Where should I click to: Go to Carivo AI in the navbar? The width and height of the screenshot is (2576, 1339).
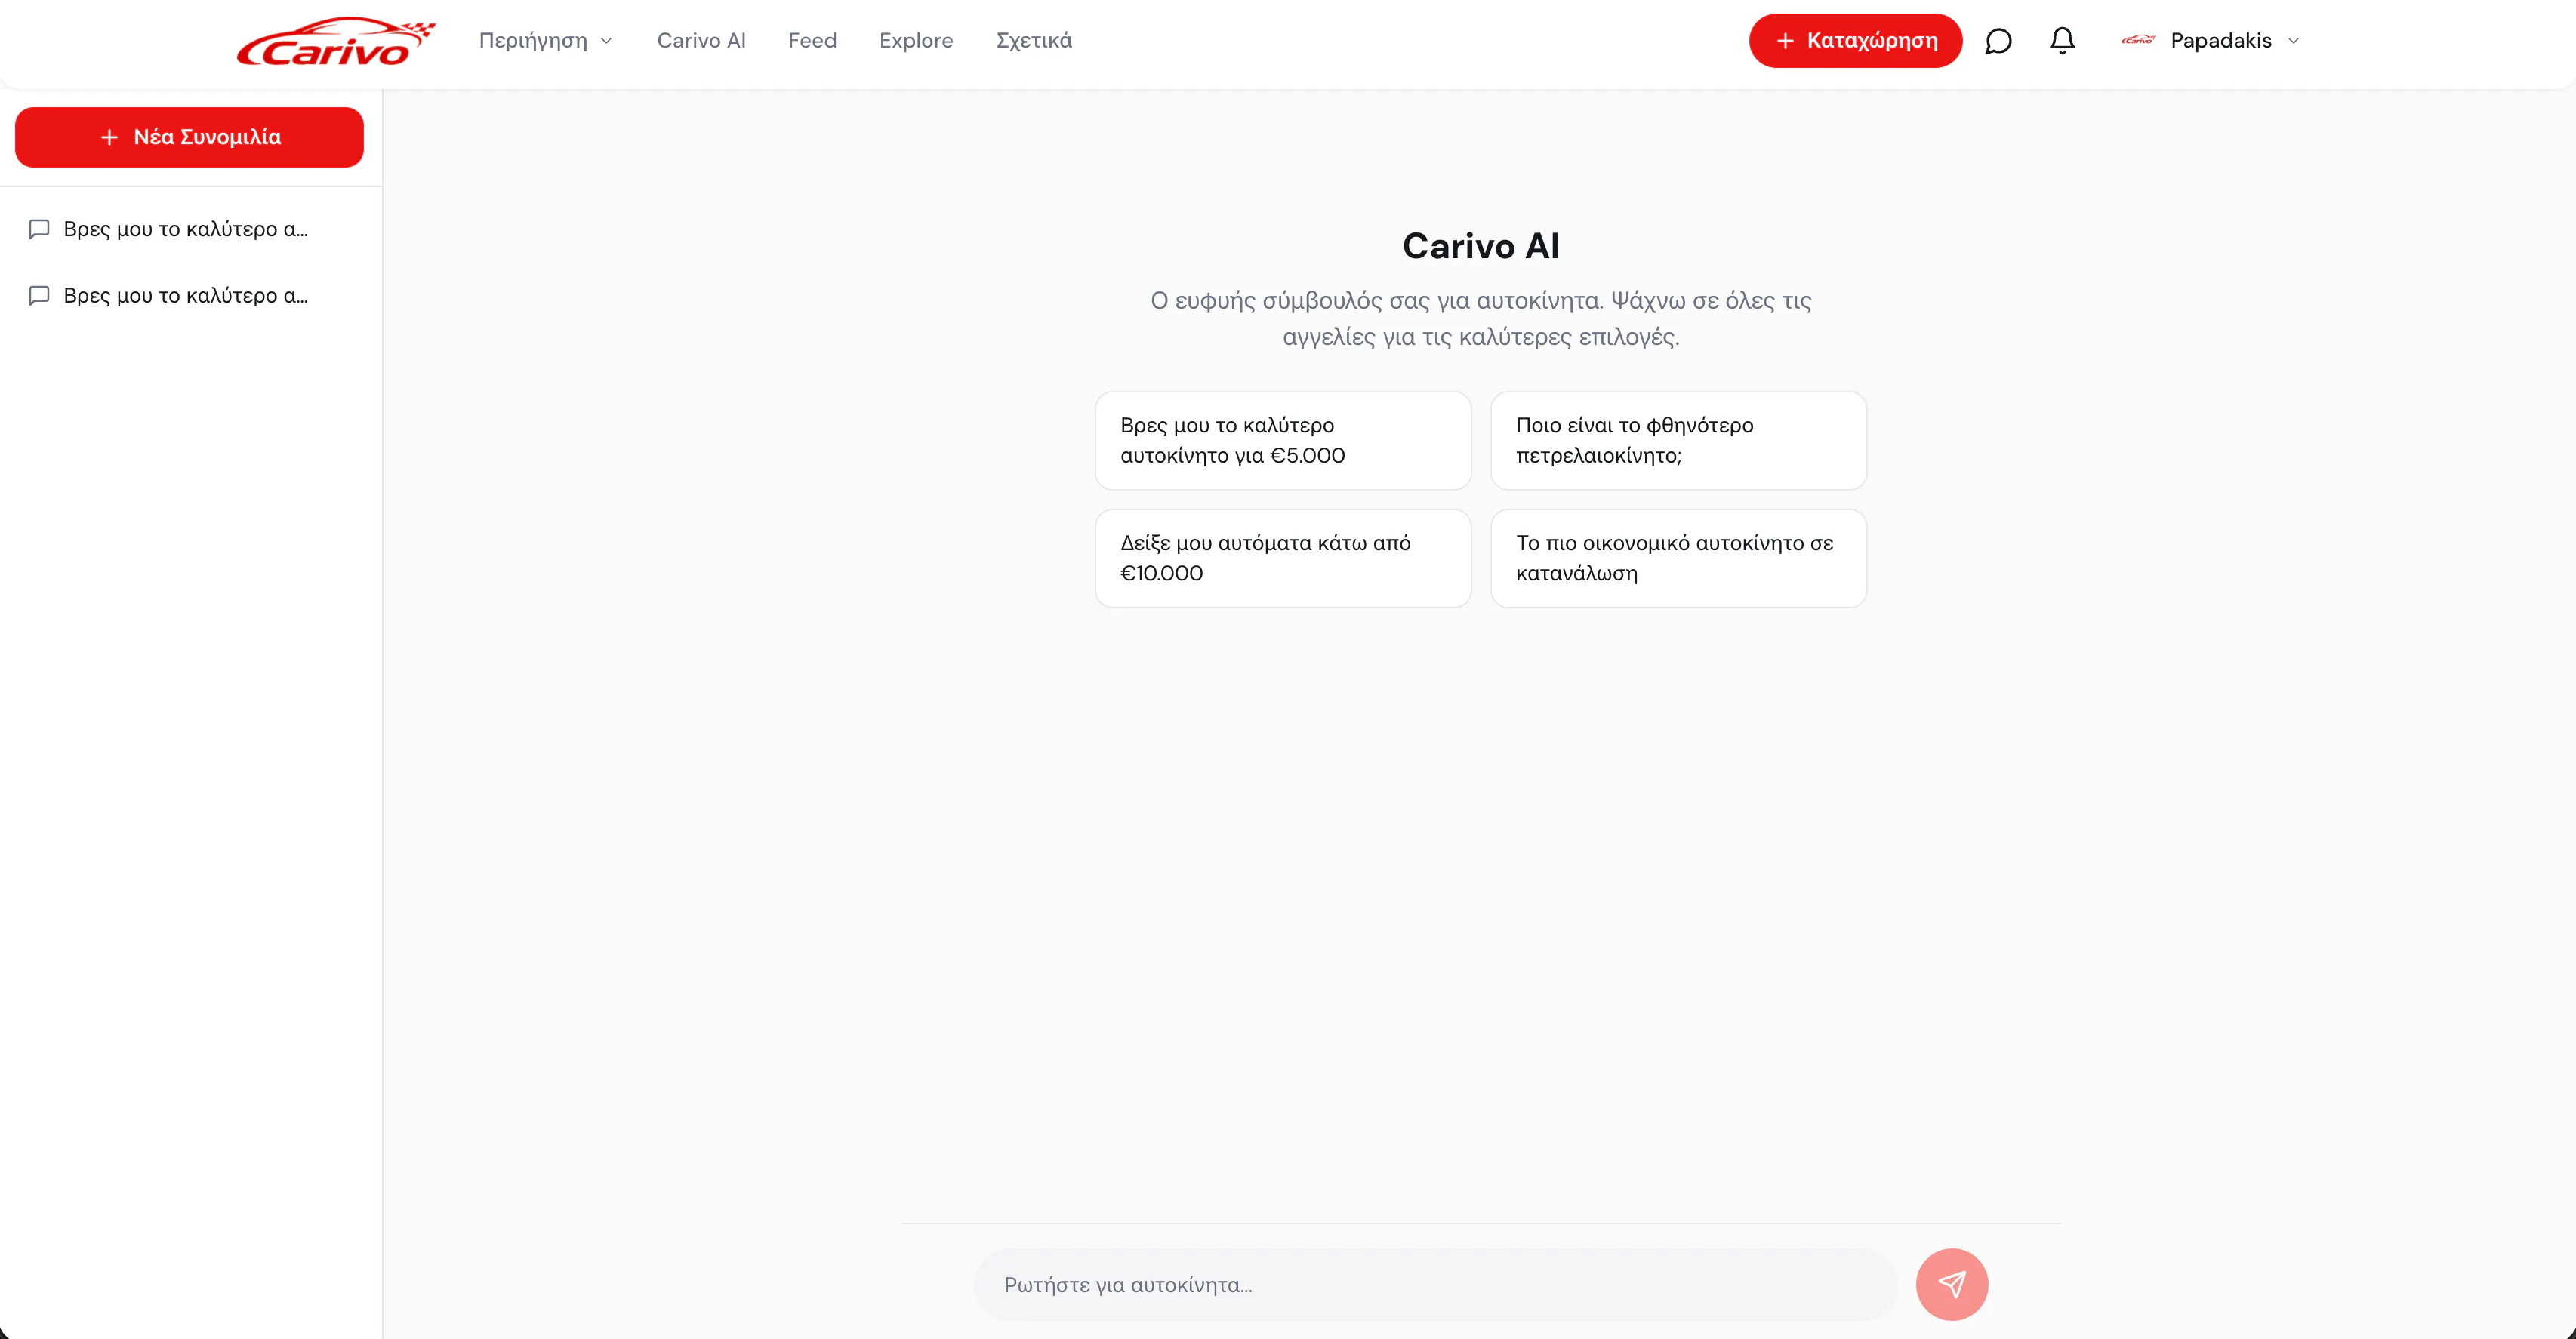[x=701, y=41]
